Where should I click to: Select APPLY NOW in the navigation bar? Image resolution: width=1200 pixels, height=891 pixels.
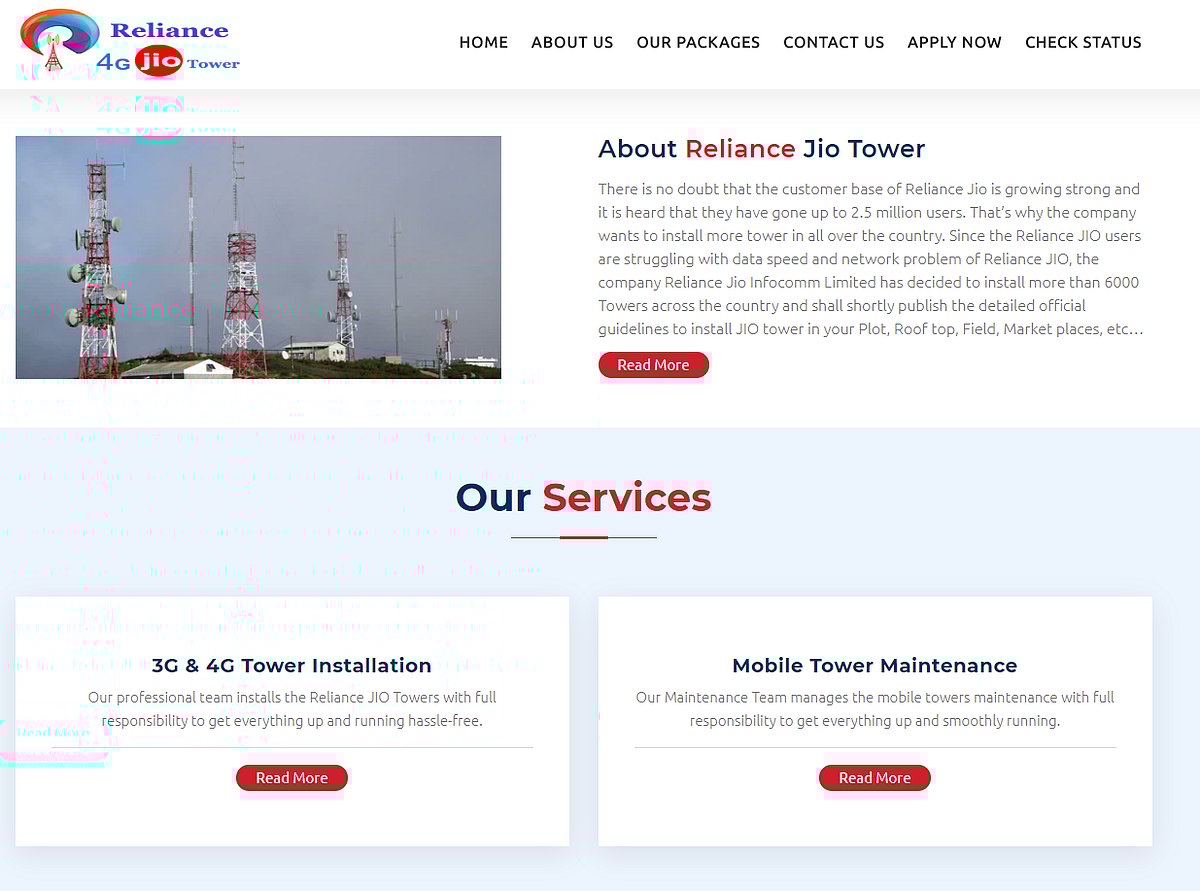954,42
